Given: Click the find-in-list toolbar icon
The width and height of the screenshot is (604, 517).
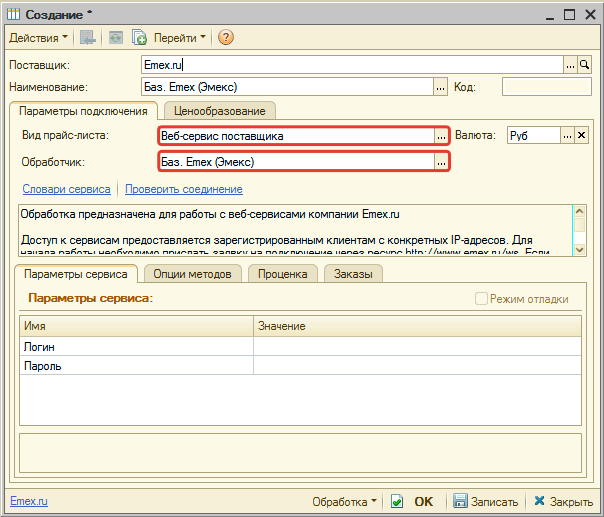Looking at the screenshot, I should tap(87, 38).
